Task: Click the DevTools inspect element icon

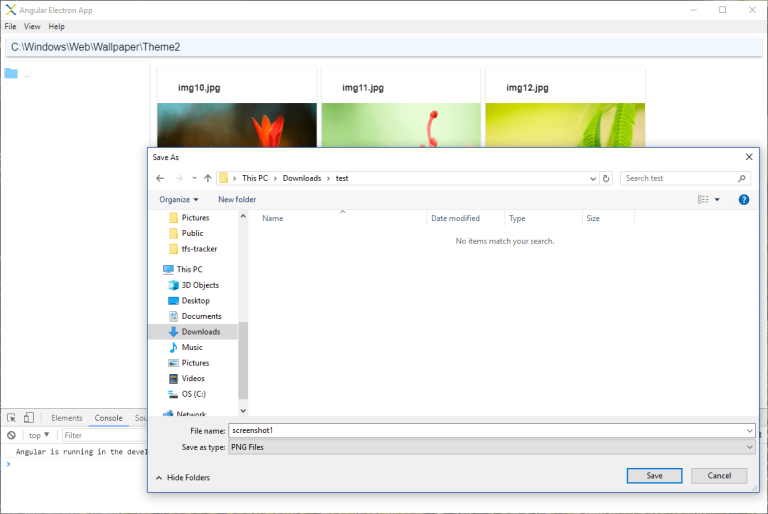Action: [11, 418]
